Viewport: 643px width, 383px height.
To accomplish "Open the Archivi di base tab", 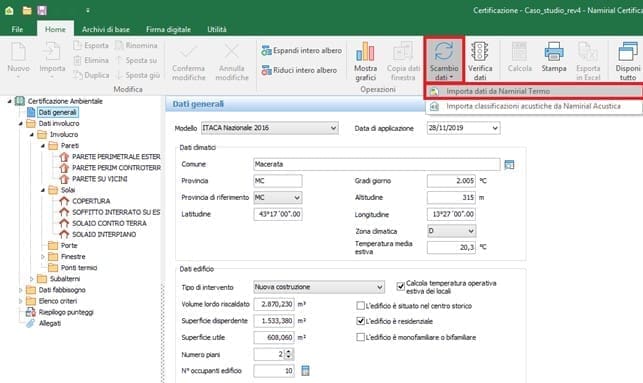I will [105, 29].
